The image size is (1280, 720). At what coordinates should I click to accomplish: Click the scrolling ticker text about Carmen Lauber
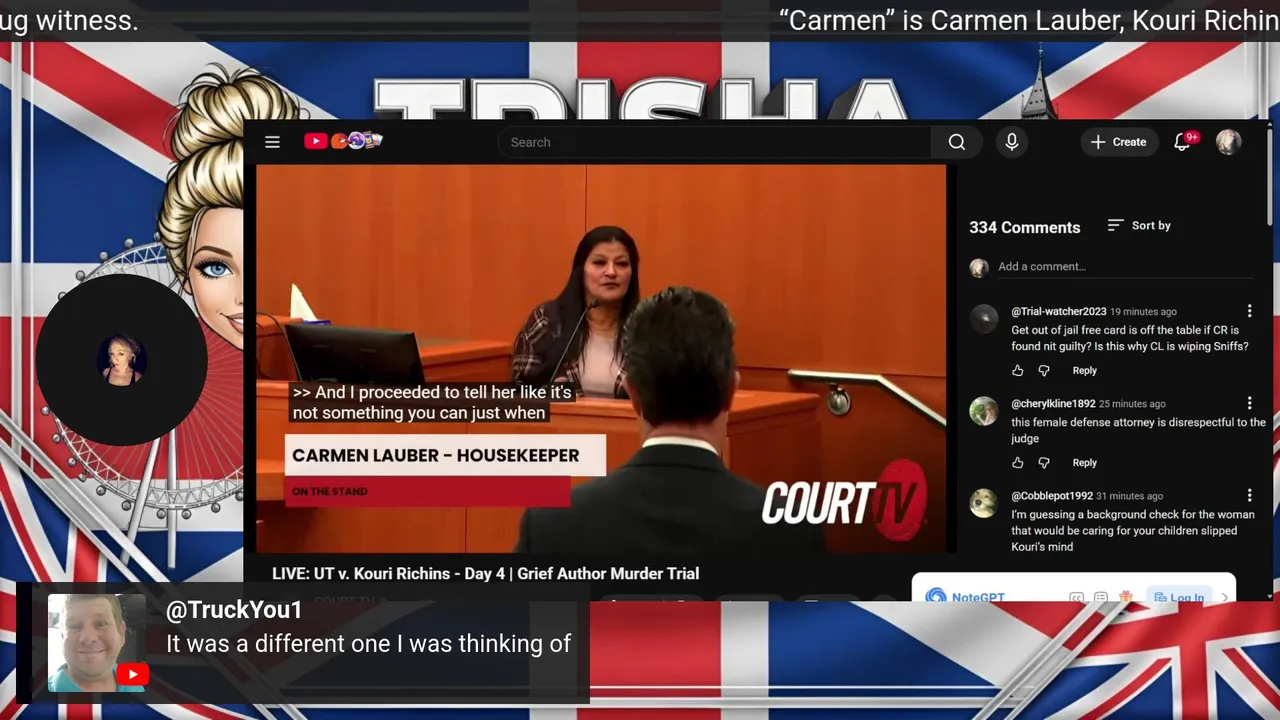click(x=1029, y=20)
